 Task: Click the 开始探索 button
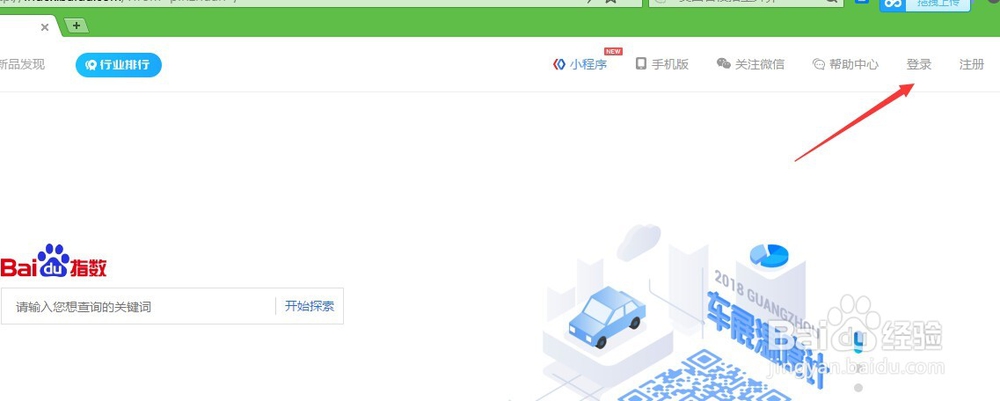[x=309, y=306]
